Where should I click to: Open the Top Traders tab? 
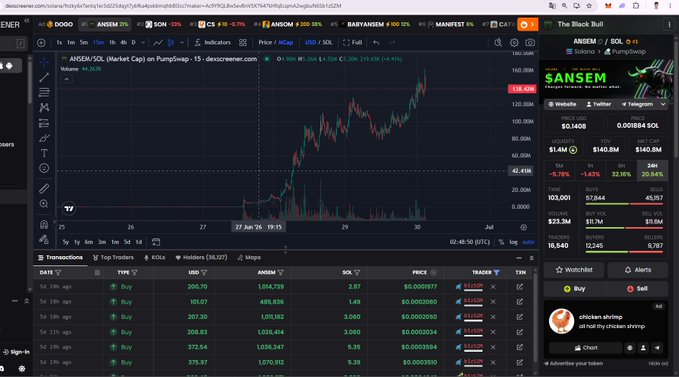point(113,258)
